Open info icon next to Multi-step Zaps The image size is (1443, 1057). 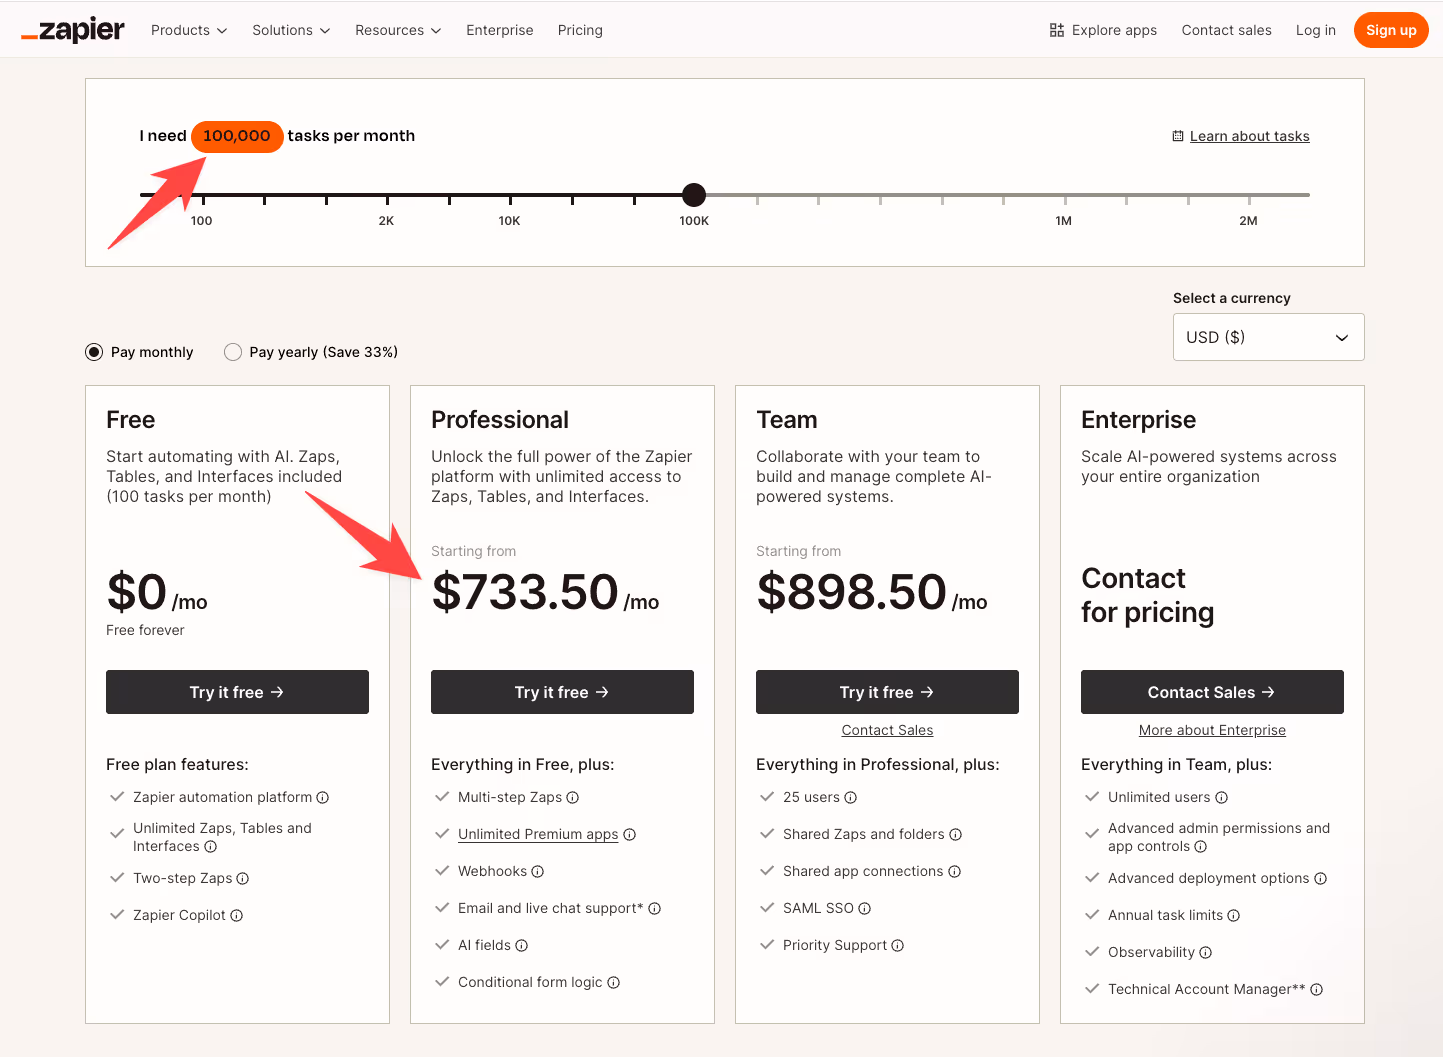(x=573, y=797)
